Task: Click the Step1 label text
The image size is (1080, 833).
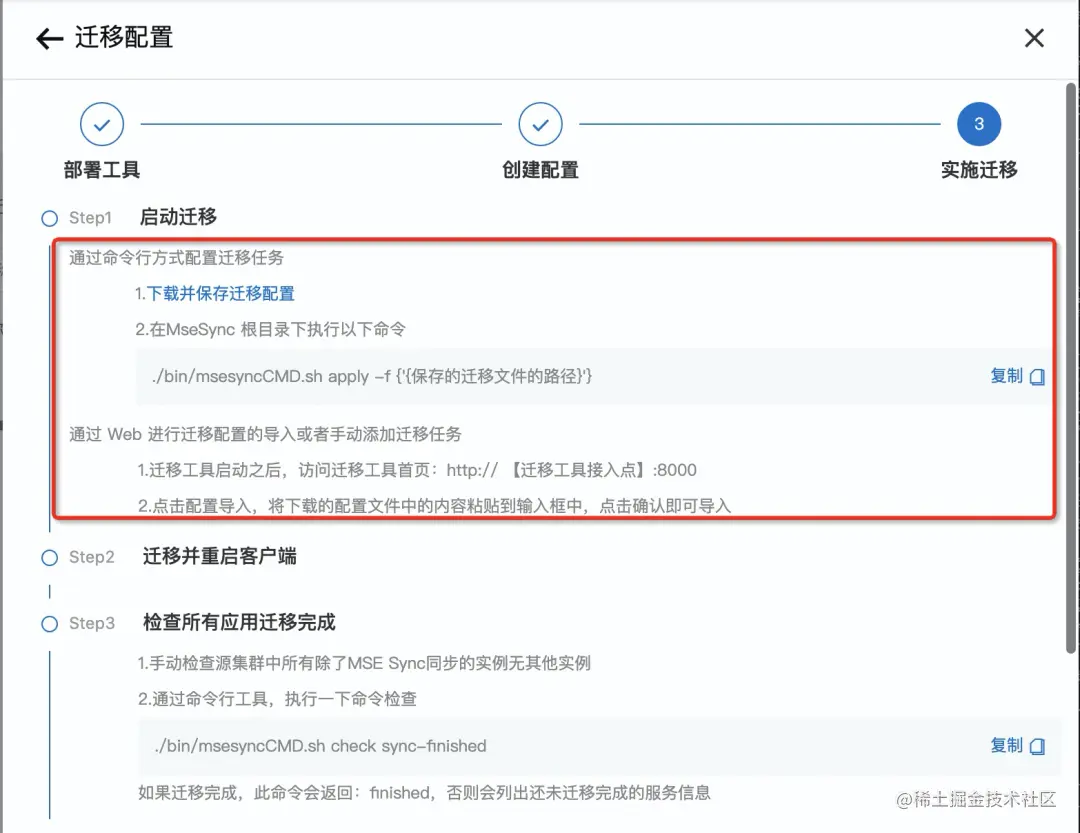Action: (x=90, y=218)
